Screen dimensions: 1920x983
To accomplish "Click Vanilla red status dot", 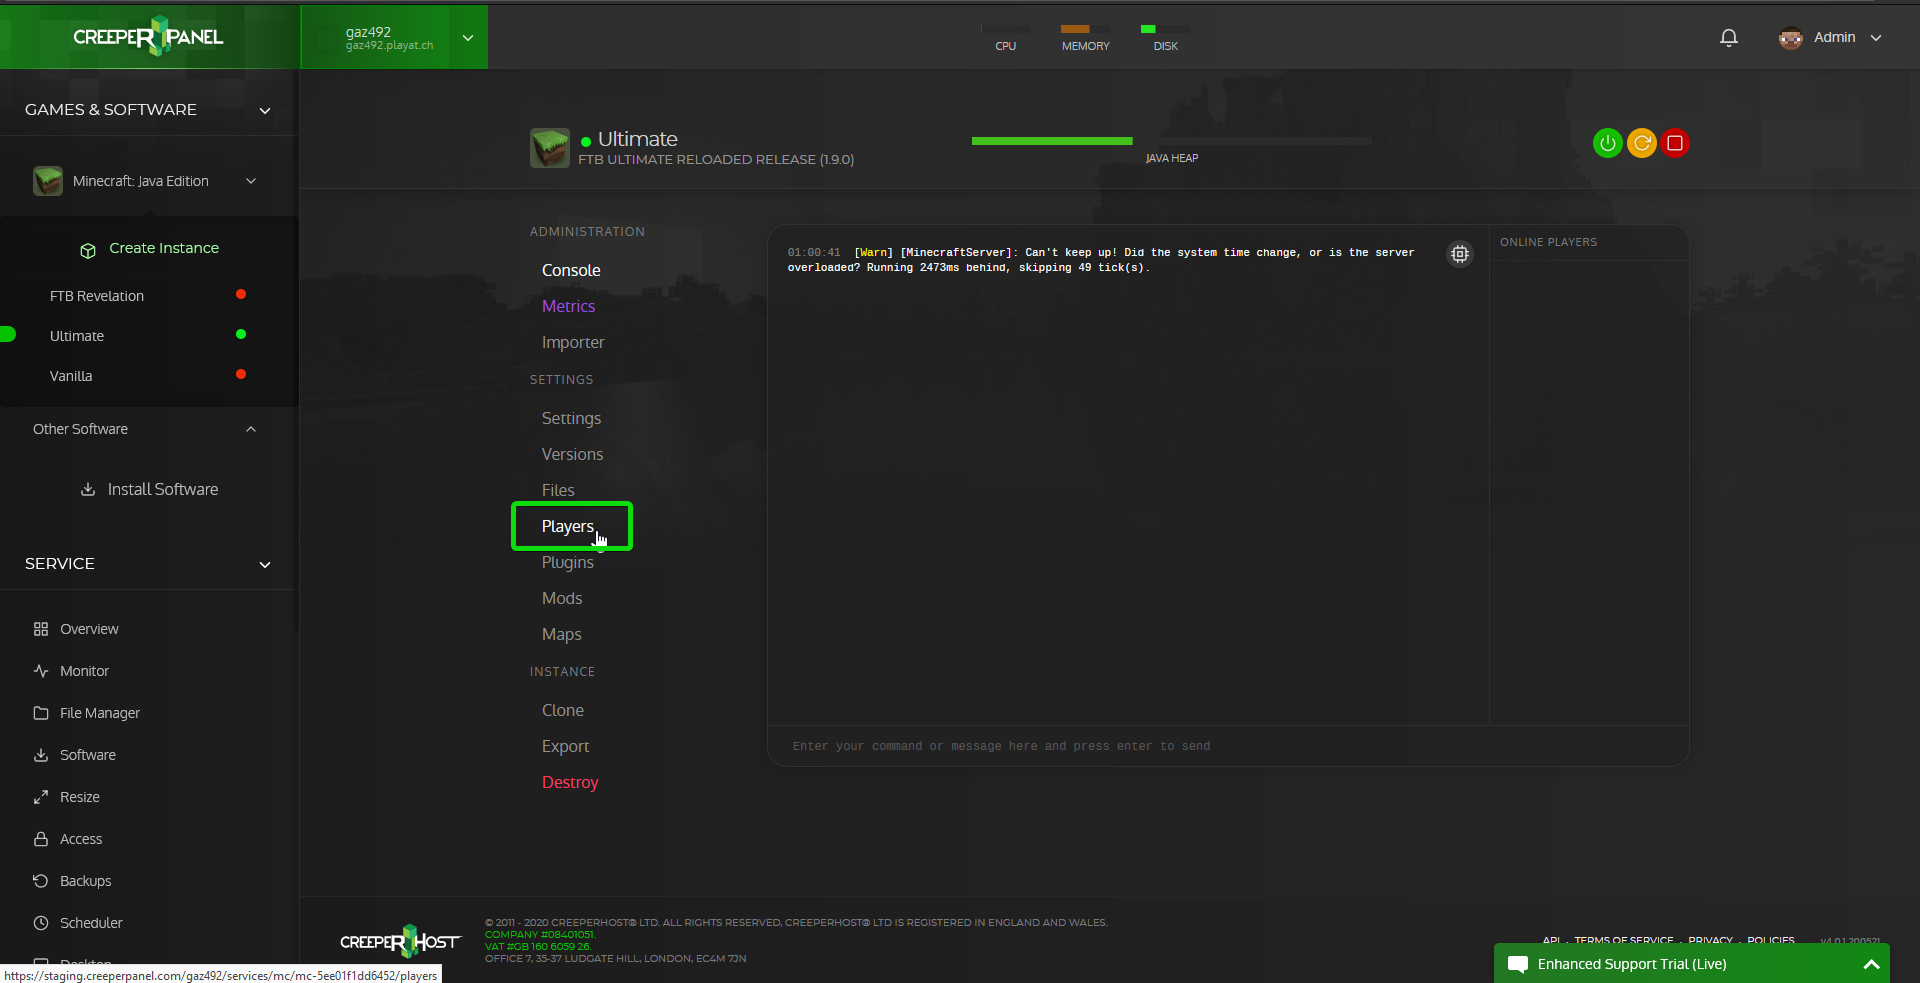I will click(241, 374).
